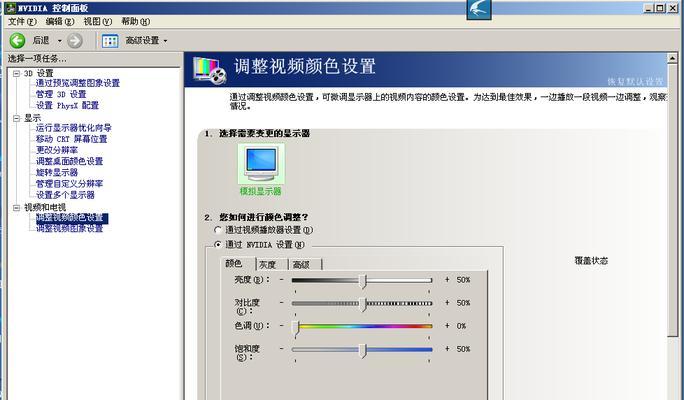
Task: Select the analog display monitor thumbnail
Action: tap(261, 164)
